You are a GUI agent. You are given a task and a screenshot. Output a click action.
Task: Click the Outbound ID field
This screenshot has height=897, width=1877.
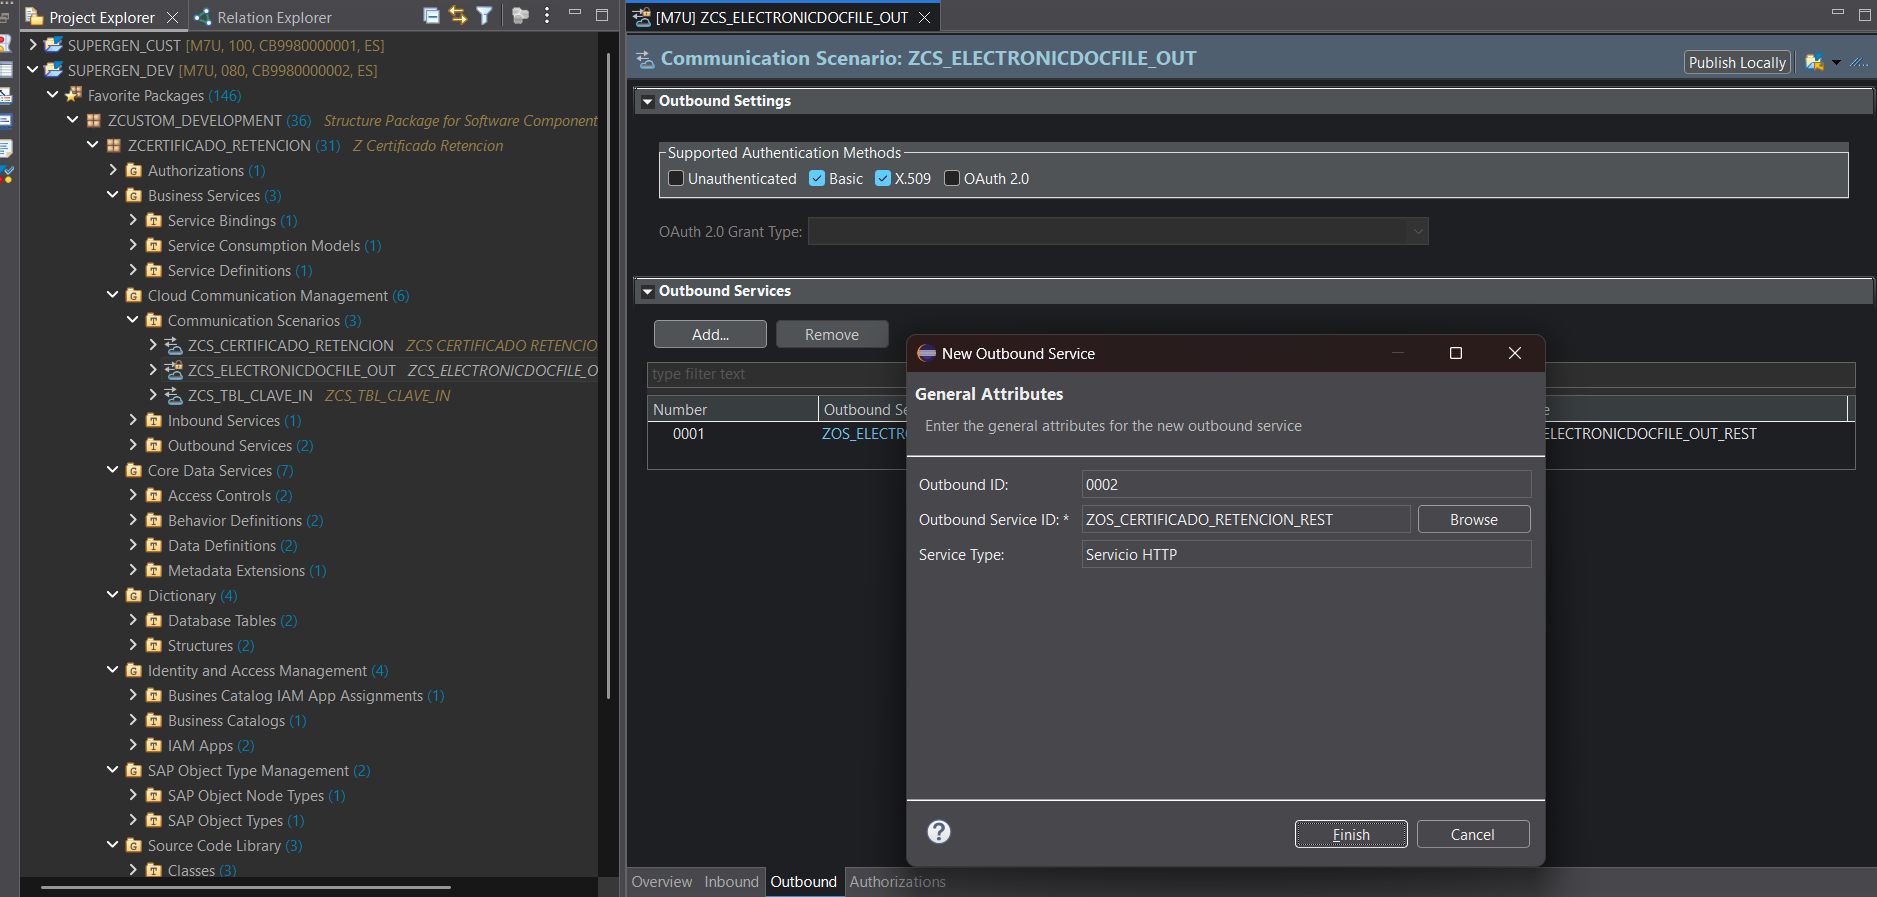[1306, 484]
